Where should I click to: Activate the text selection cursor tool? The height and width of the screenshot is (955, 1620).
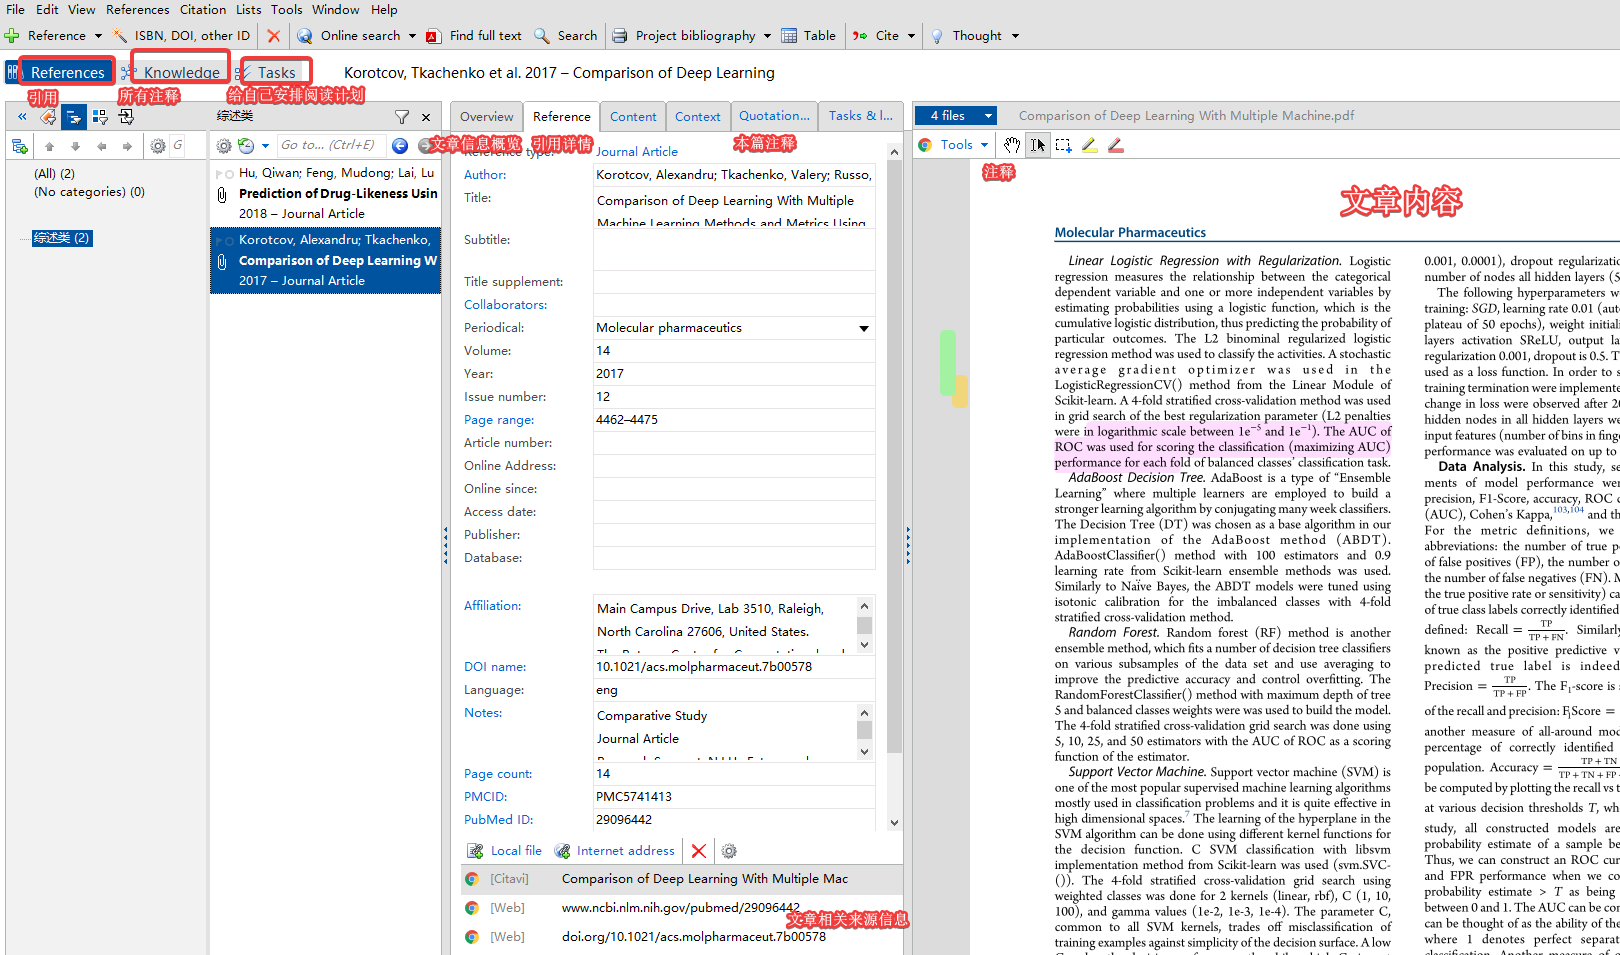(1038, 145)
